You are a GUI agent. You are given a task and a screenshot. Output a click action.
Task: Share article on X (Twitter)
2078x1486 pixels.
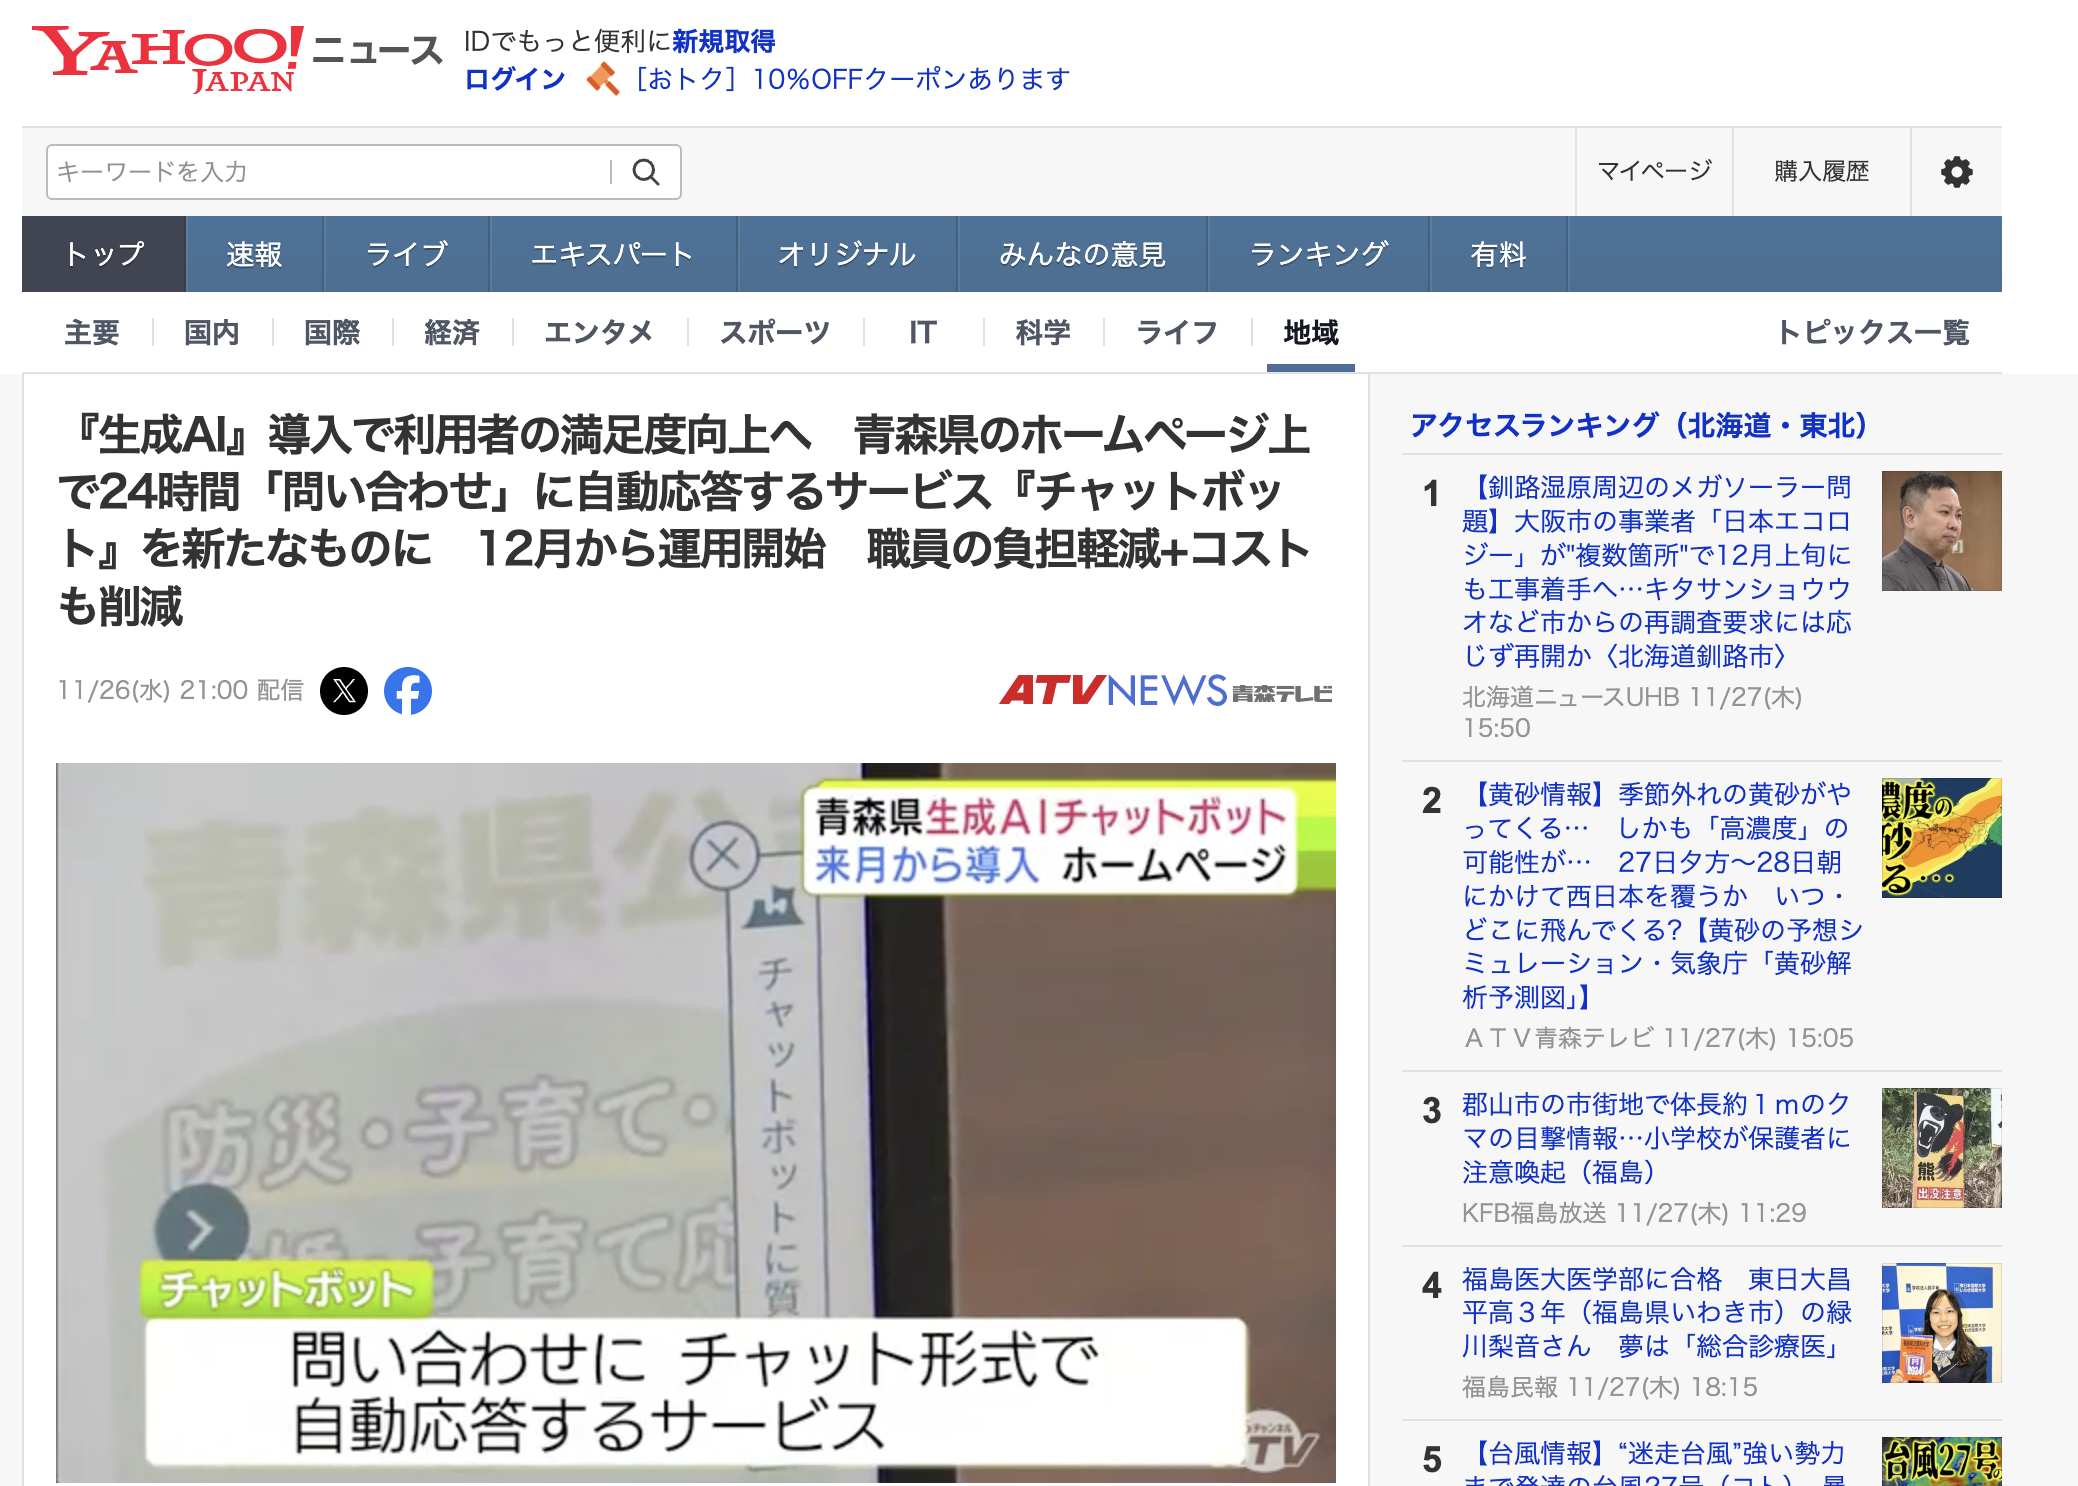coord(344,691)
